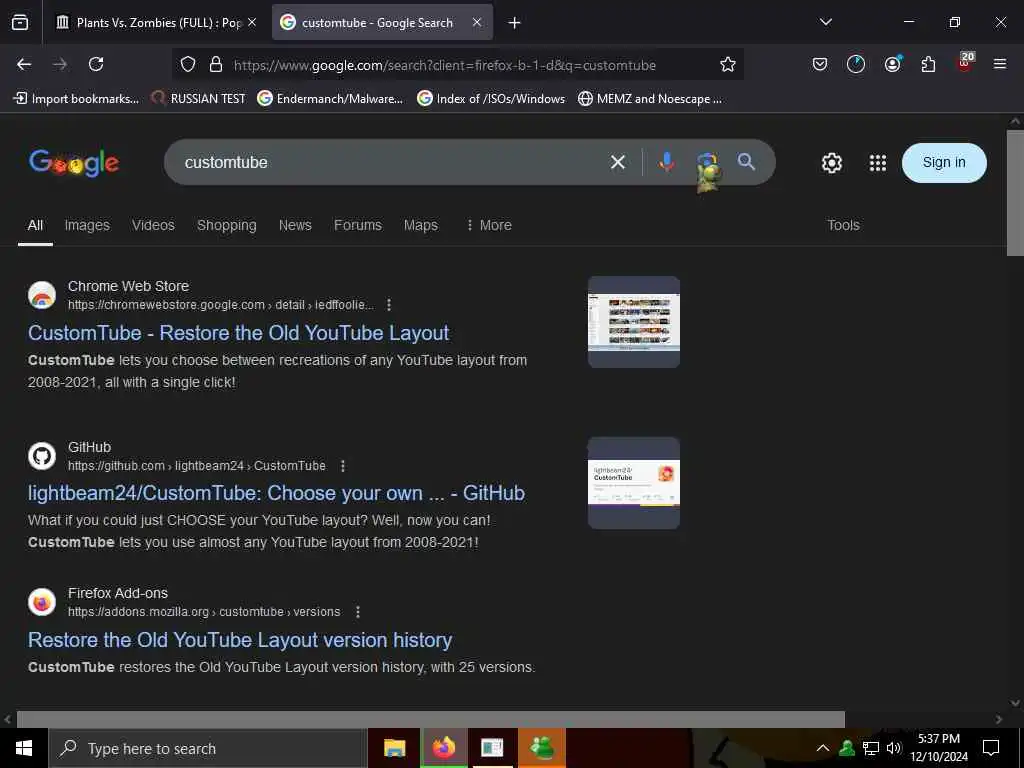Viewport: 1024px width, 768px height.
Task: Click the Firefox taskbar icon
Action: coord(444,748)
